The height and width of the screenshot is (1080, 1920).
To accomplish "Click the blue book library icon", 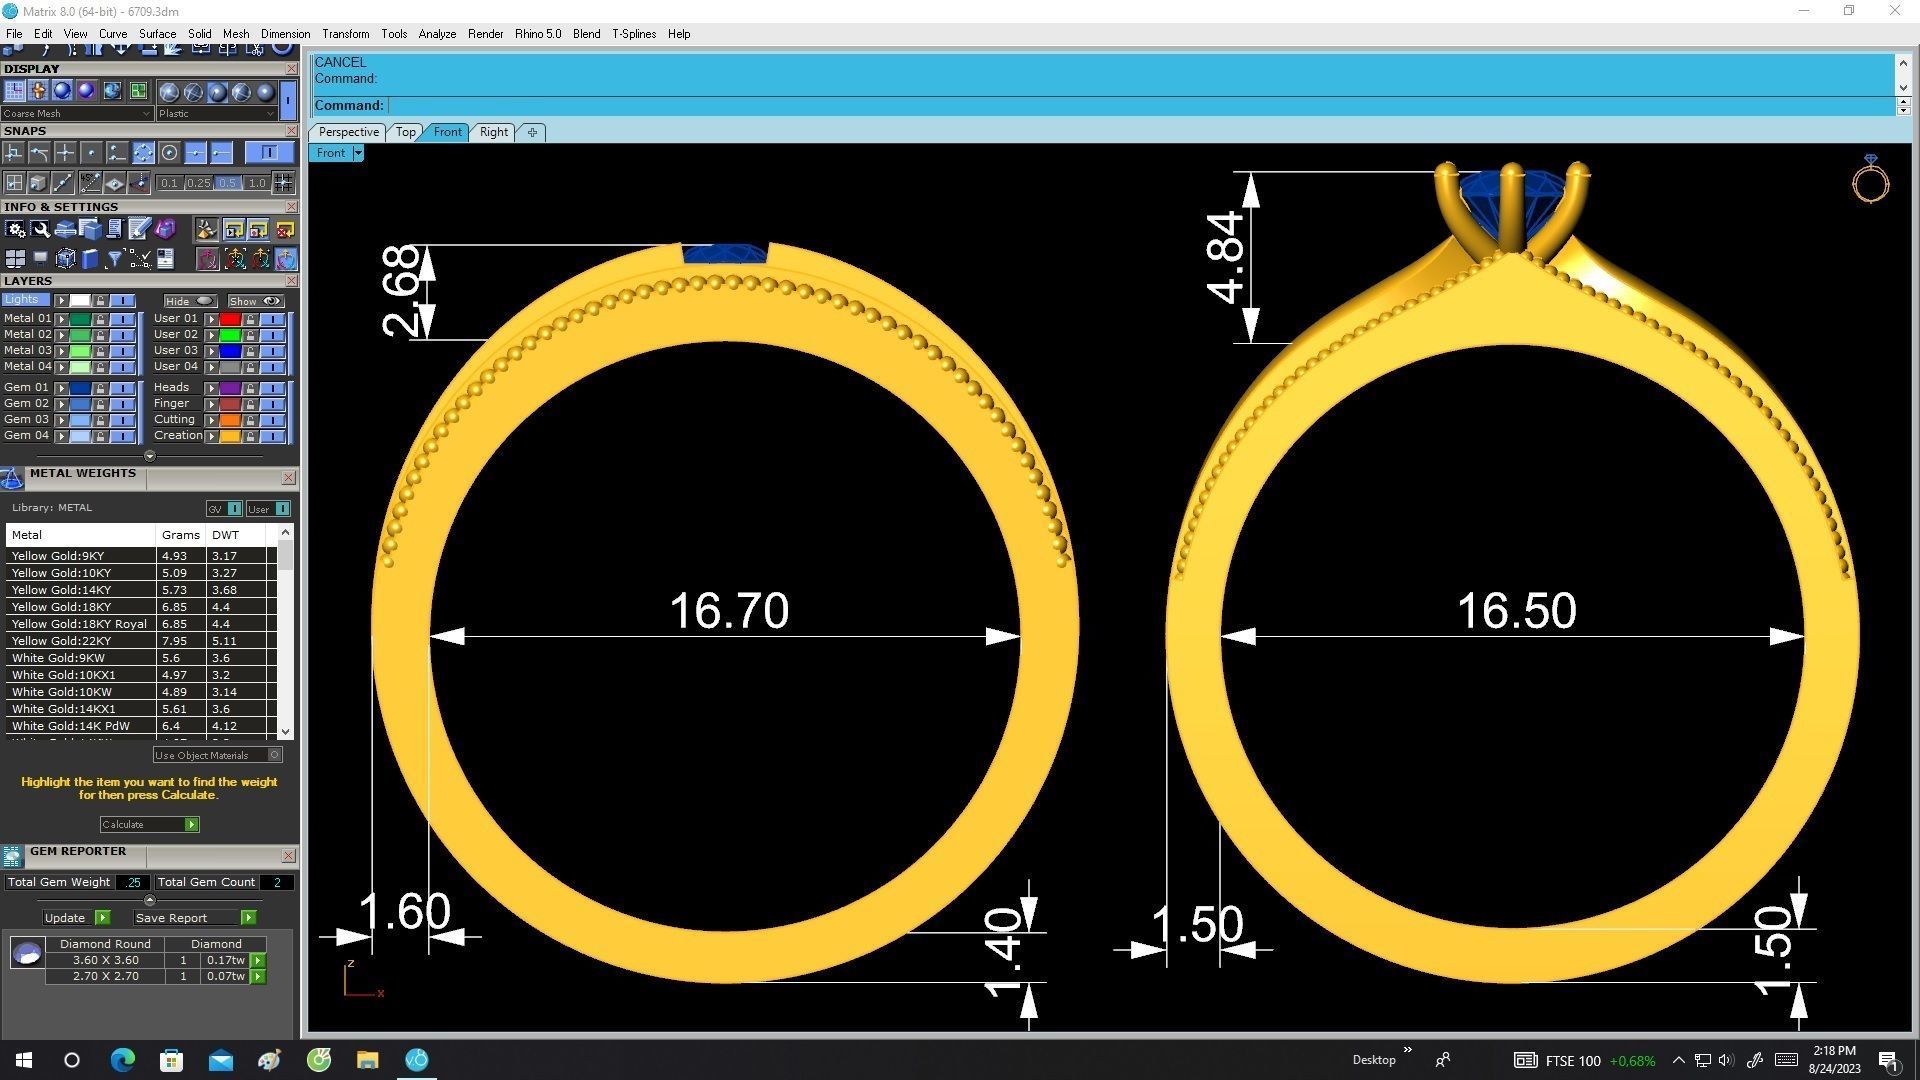I will [90, 259].
